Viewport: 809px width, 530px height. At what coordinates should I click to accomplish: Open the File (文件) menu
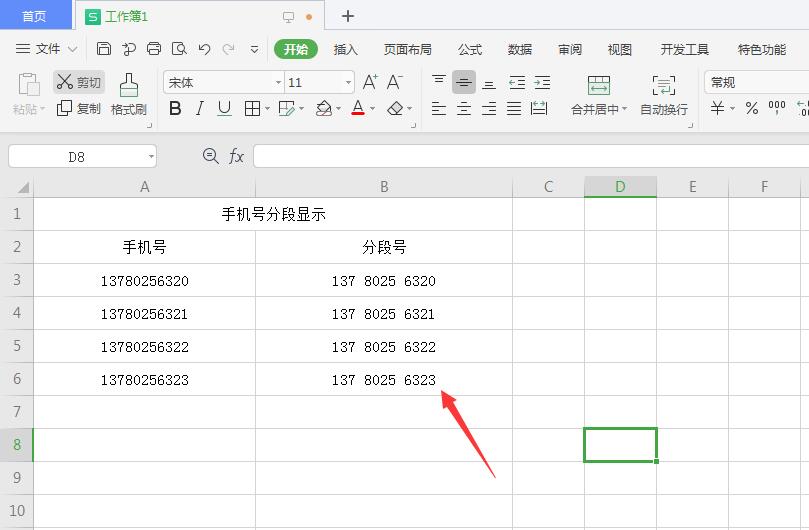click(46, 49)
